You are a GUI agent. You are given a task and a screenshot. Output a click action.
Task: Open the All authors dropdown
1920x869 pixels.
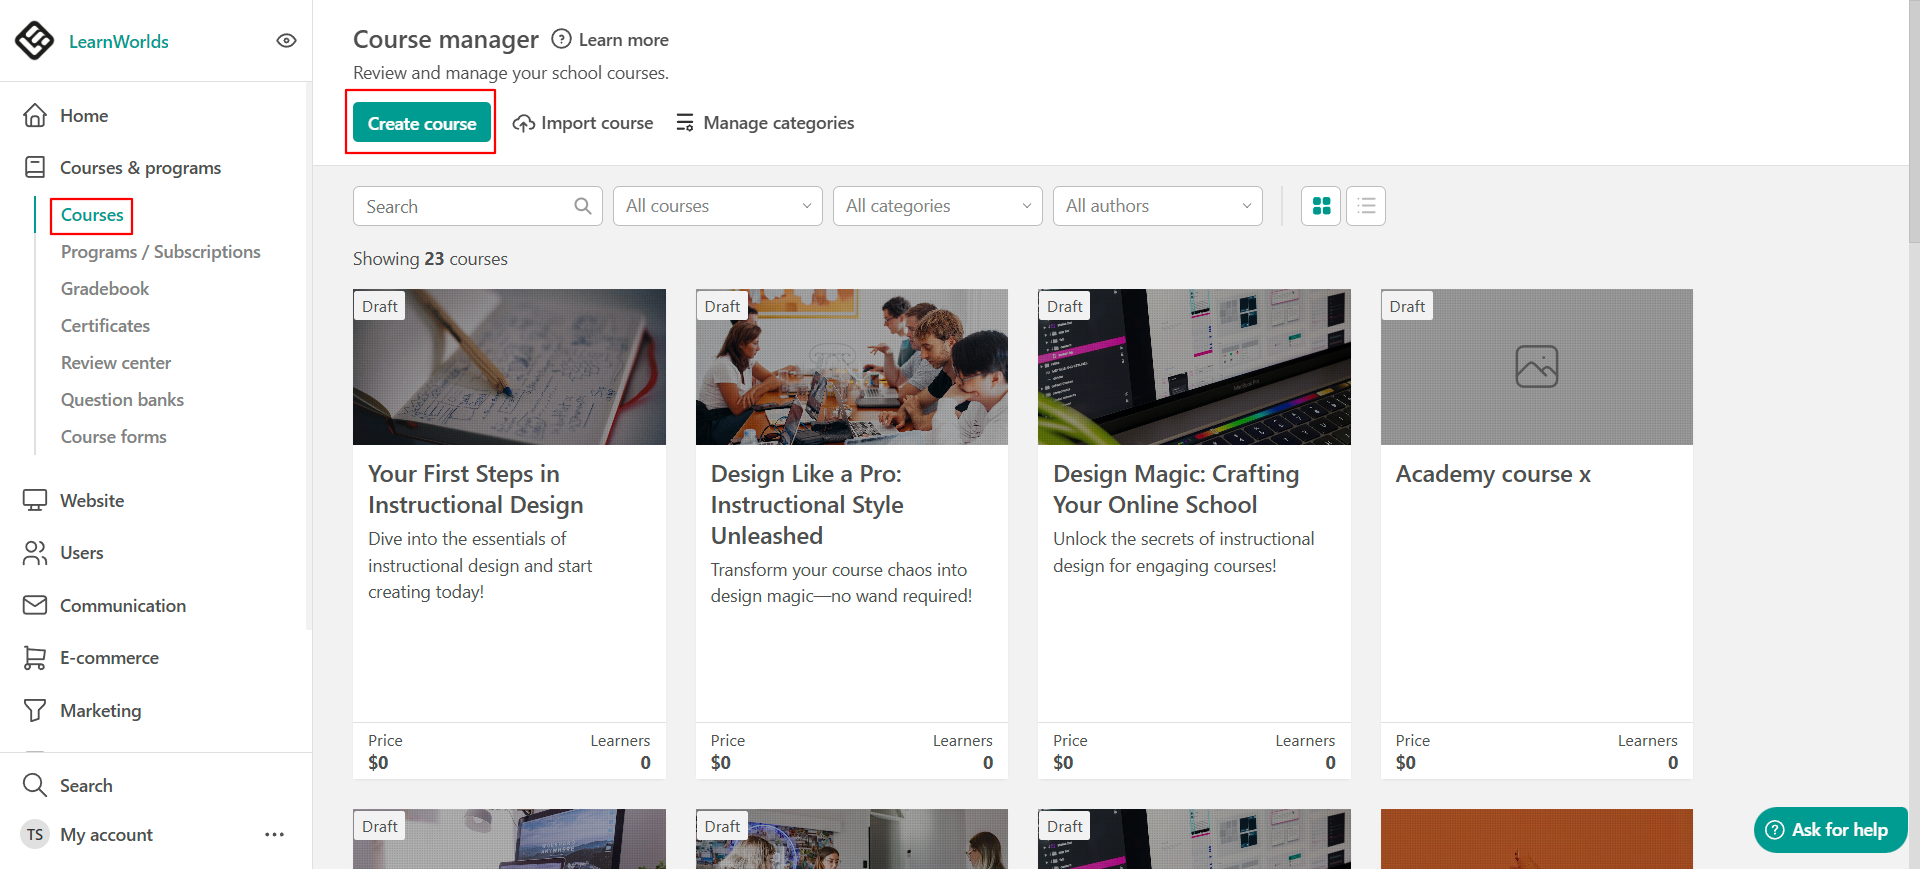pyautogui.click(x=1157, y=206)
